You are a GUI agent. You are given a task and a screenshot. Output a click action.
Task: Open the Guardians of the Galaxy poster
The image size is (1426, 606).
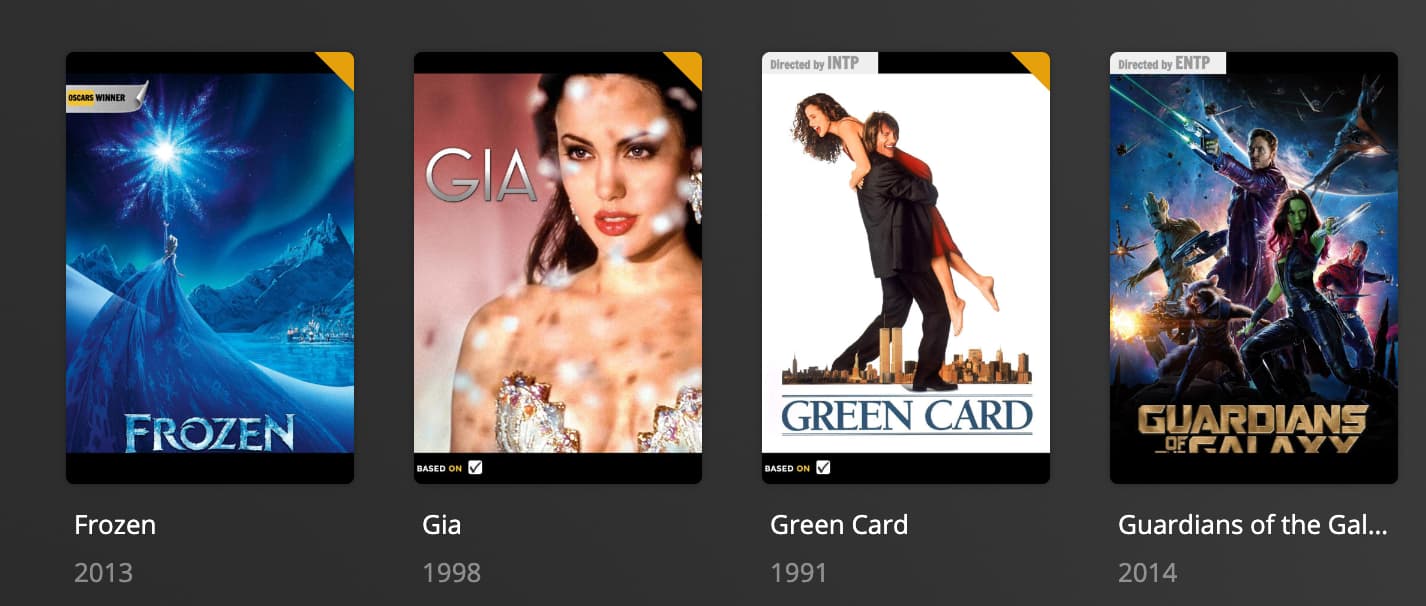point(1254,268)
